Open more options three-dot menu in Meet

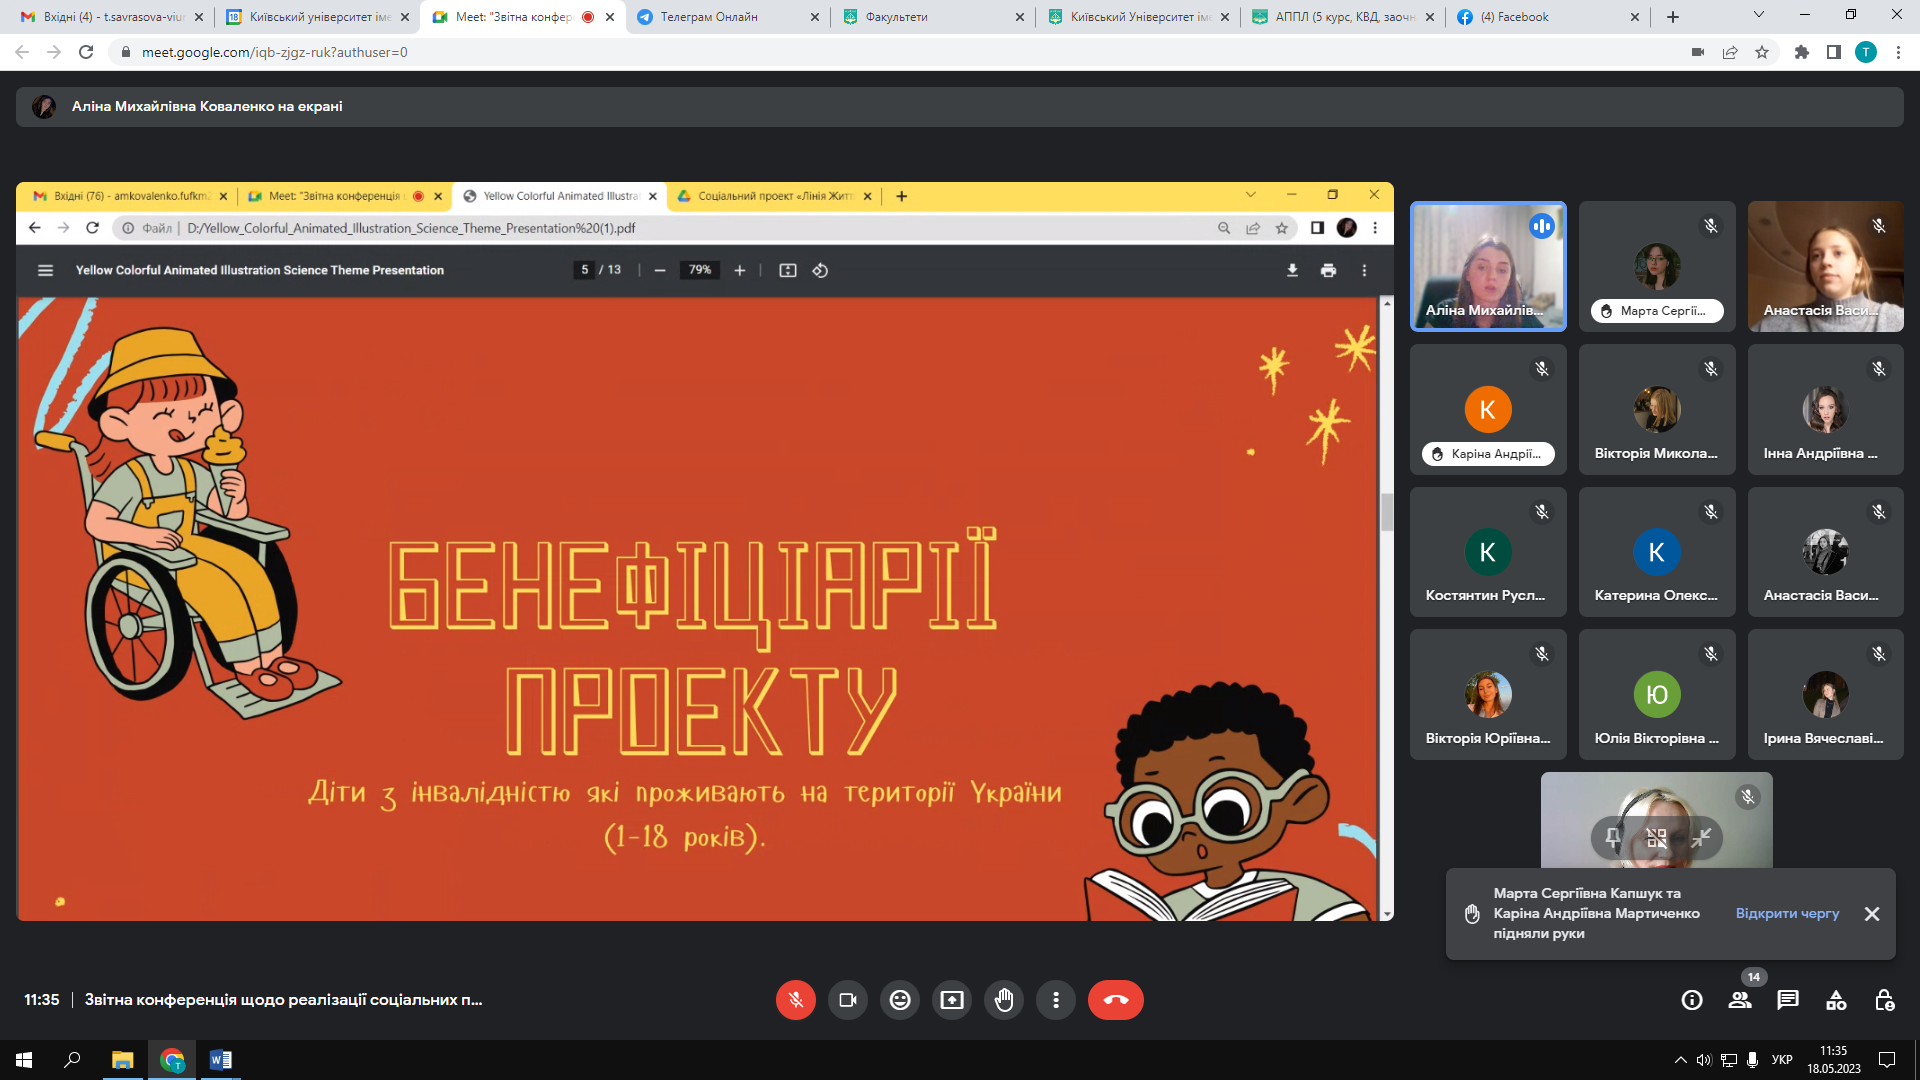click(1056, 1000)
